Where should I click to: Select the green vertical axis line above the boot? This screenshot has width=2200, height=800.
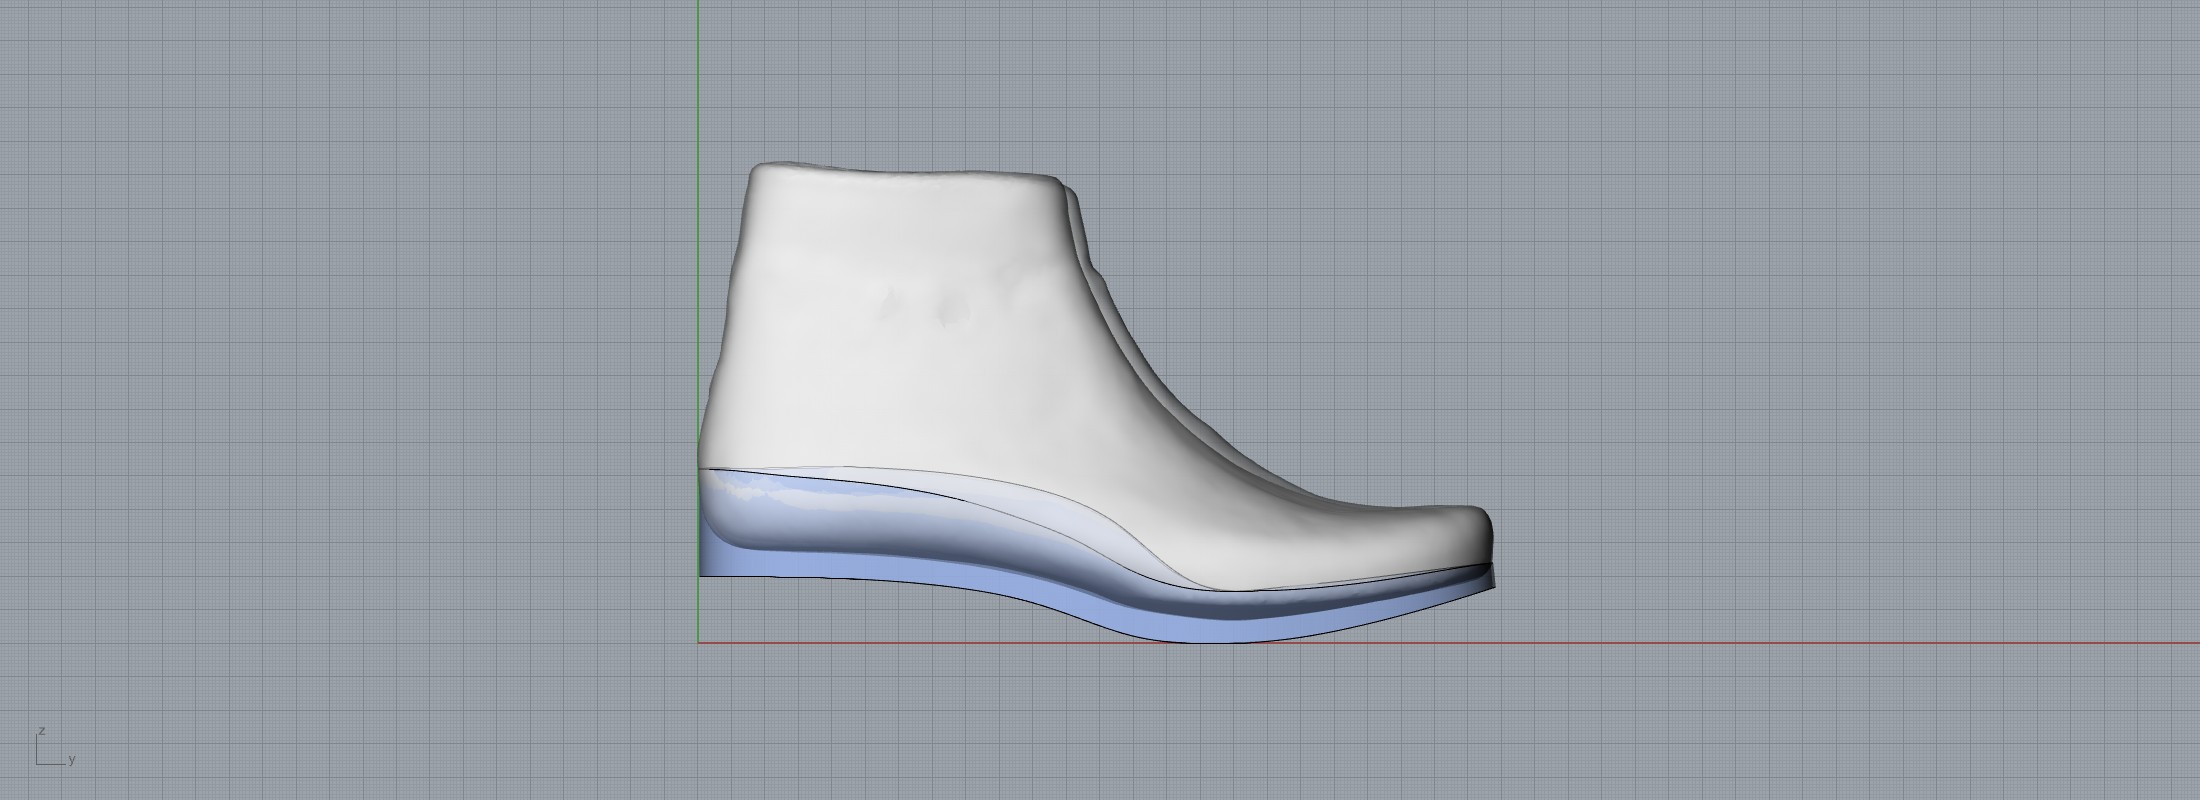pos(698,80)
